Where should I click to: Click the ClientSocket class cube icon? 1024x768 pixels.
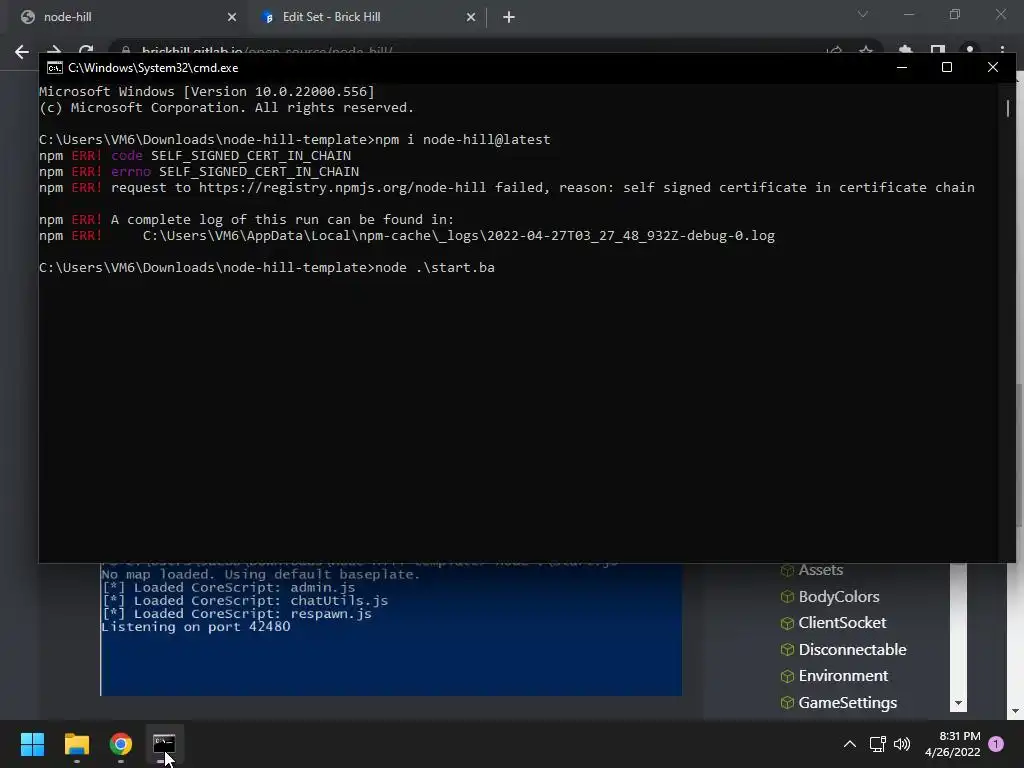point(787,624)
